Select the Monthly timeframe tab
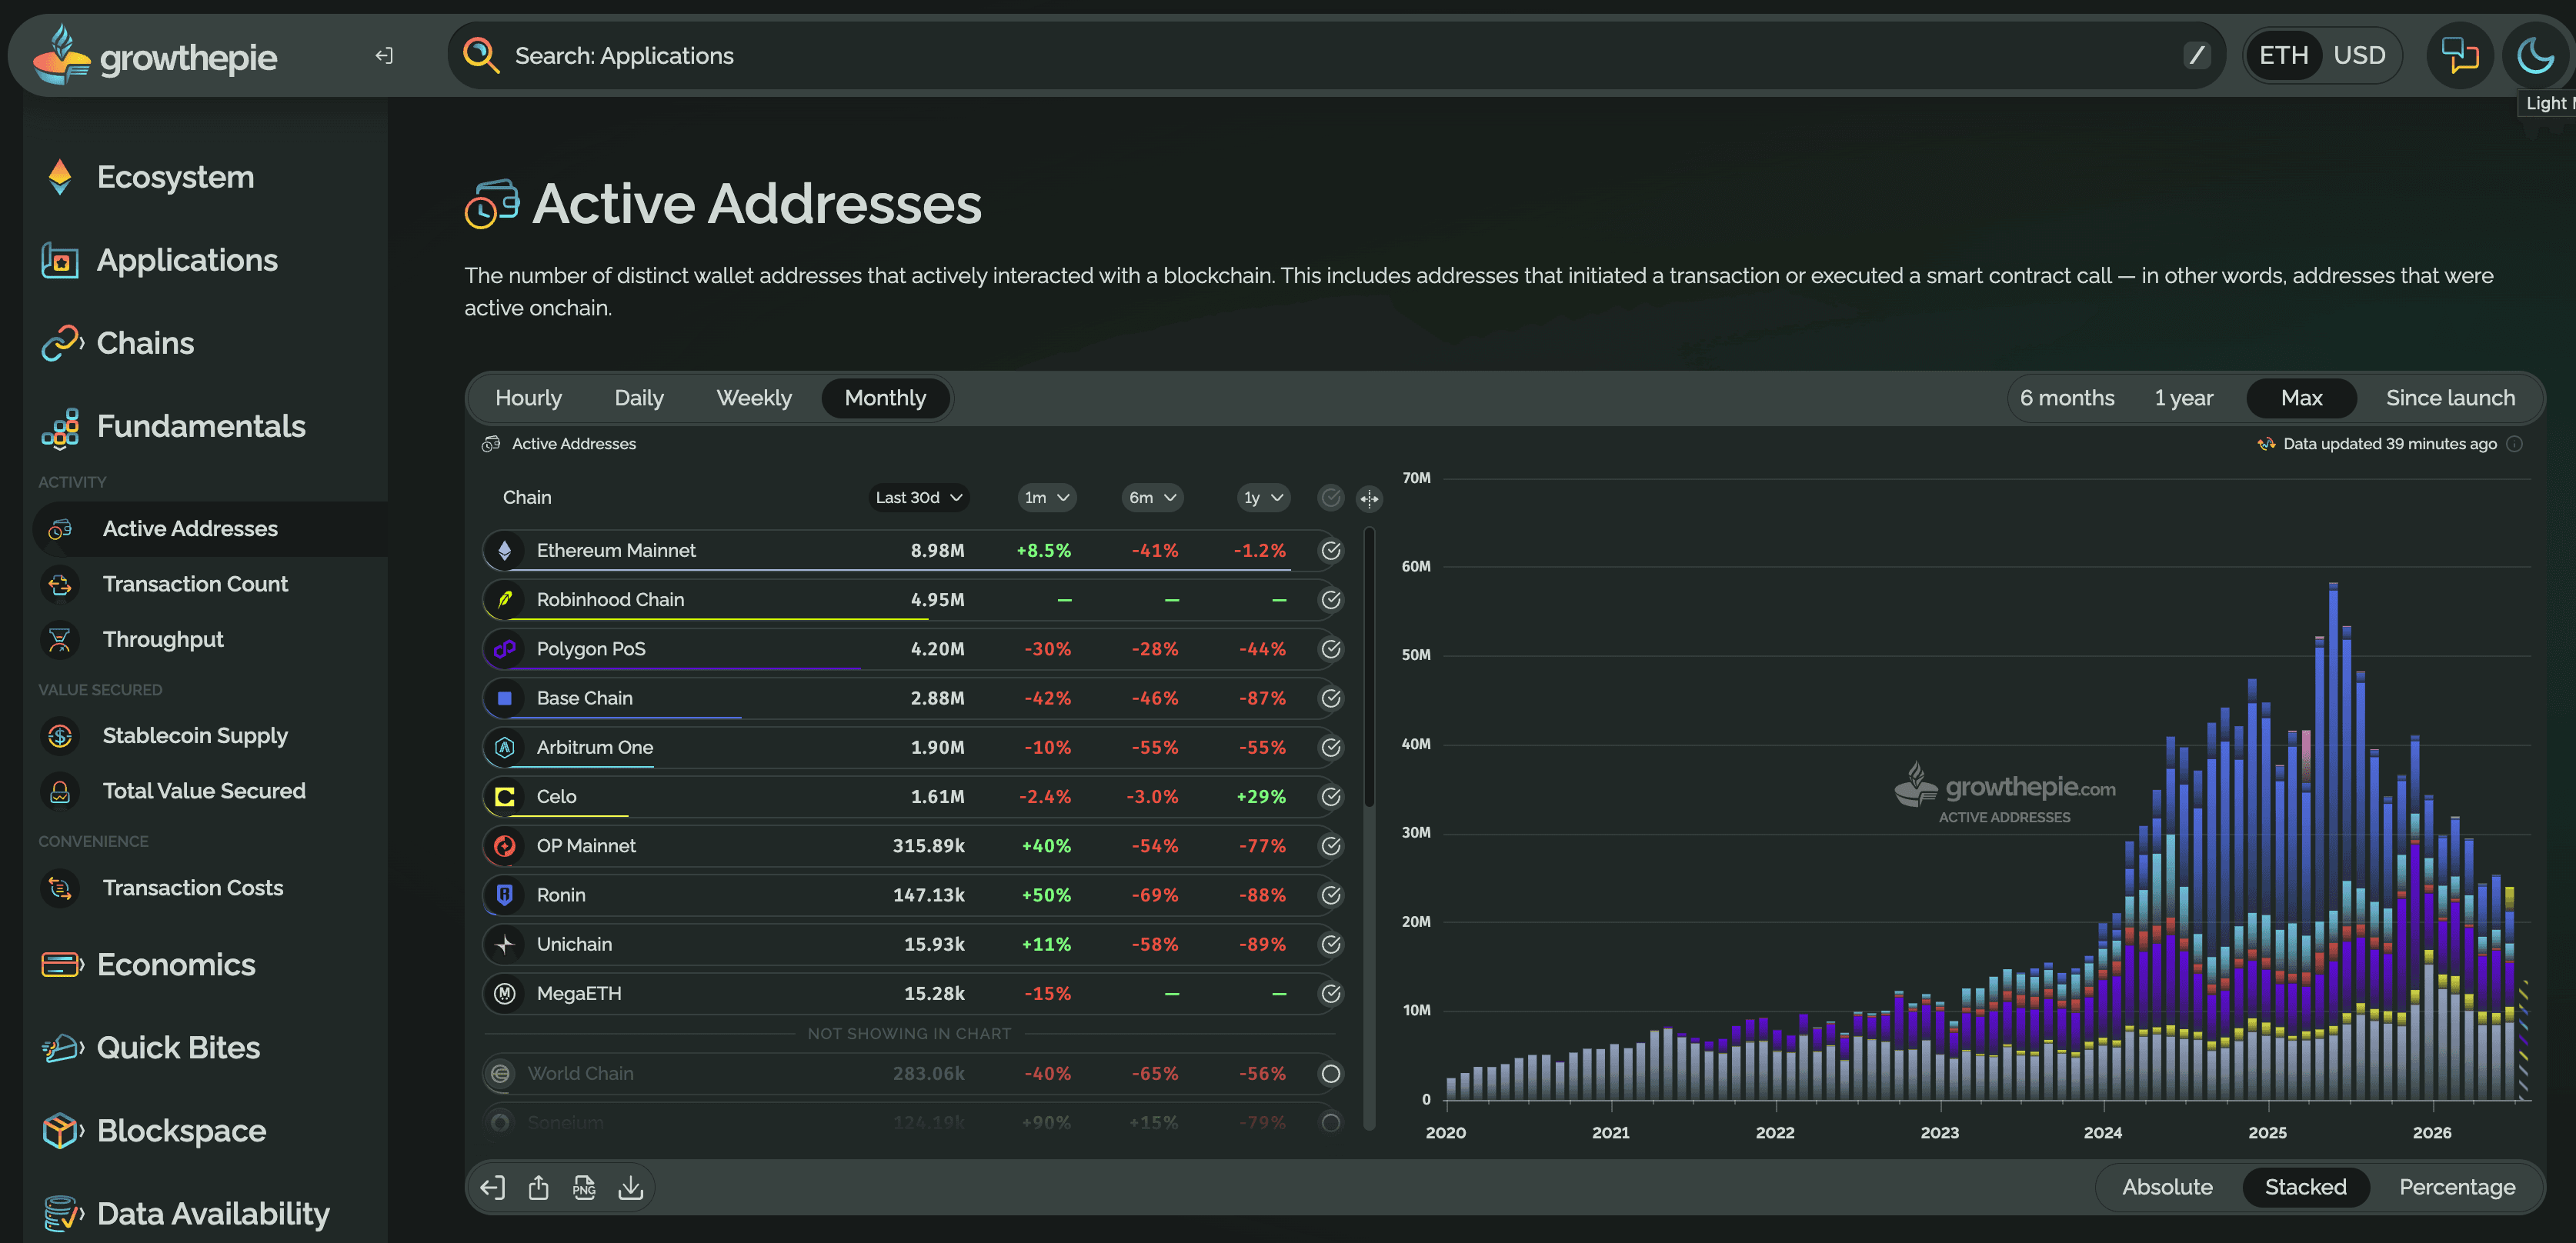Viewport: 2576px width, 1243px height. pos(885,398)
